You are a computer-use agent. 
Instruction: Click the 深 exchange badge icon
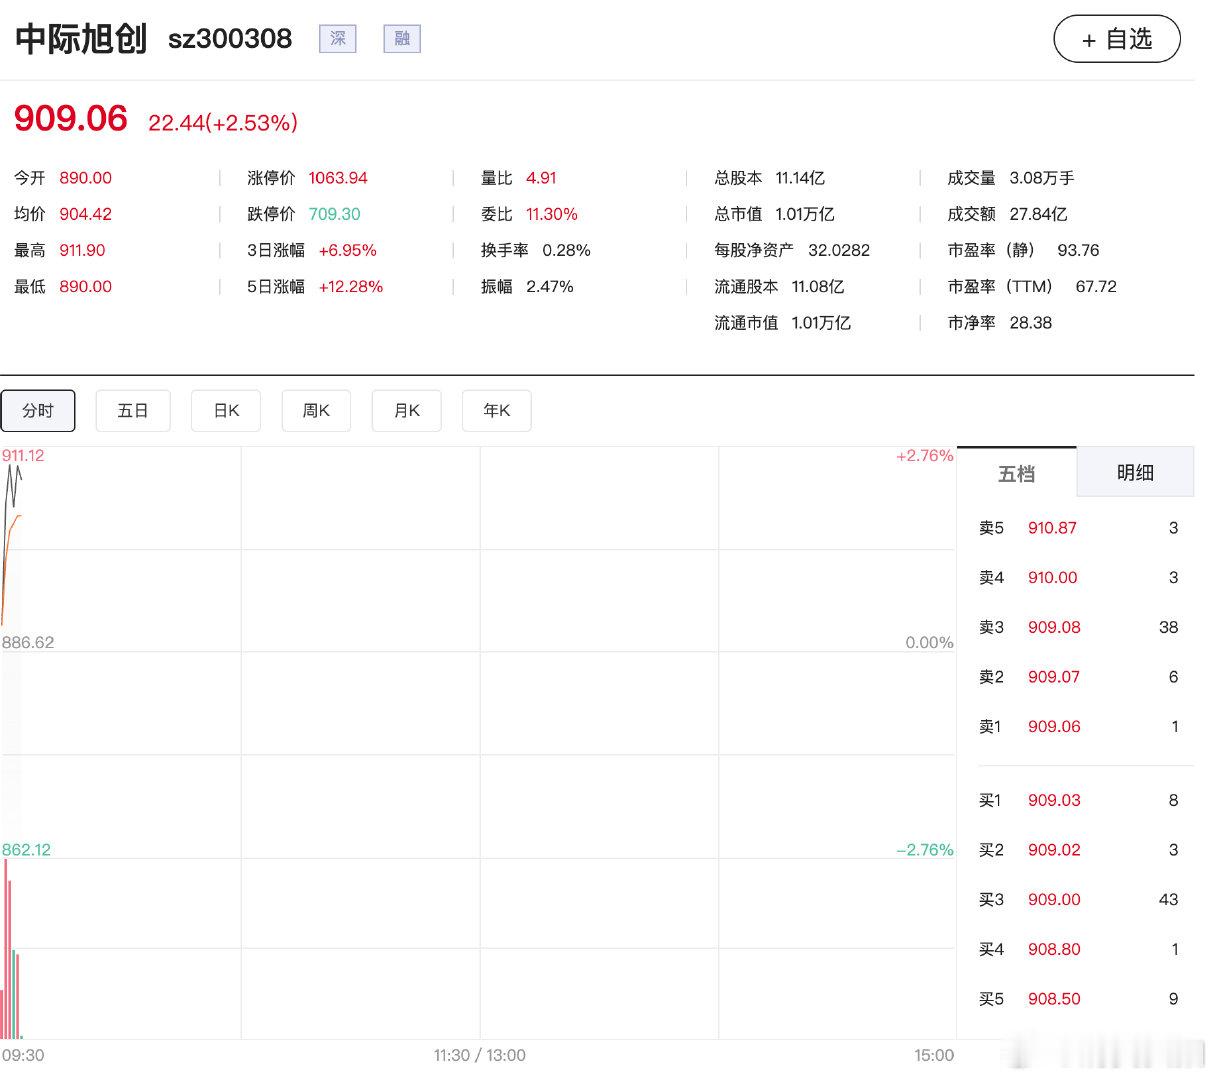point(338,39)
